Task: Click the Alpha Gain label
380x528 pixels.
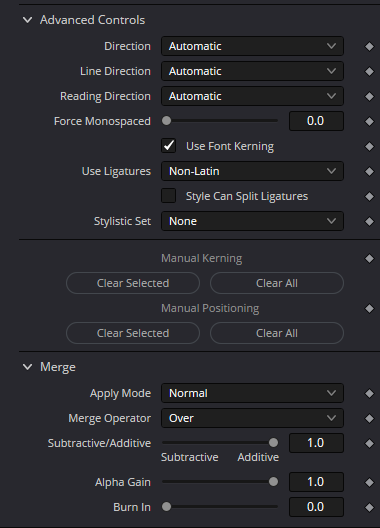Action: (x=123, y=482)
